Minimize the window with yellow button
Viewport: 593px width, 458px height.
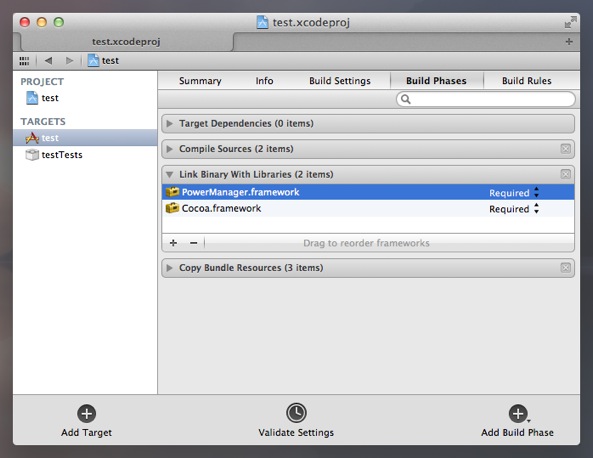[42, 22]
